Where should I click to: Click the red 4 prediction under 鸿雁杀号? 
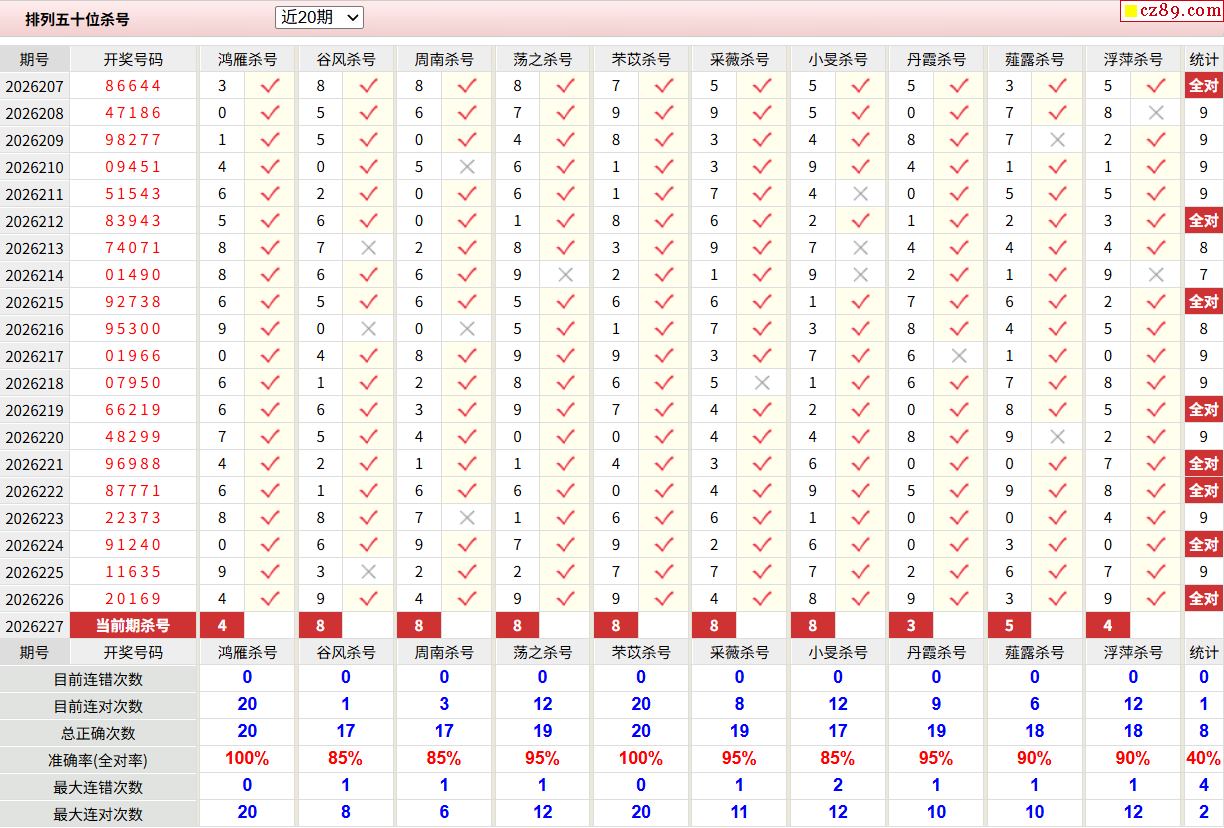click(x=222, y=626)
